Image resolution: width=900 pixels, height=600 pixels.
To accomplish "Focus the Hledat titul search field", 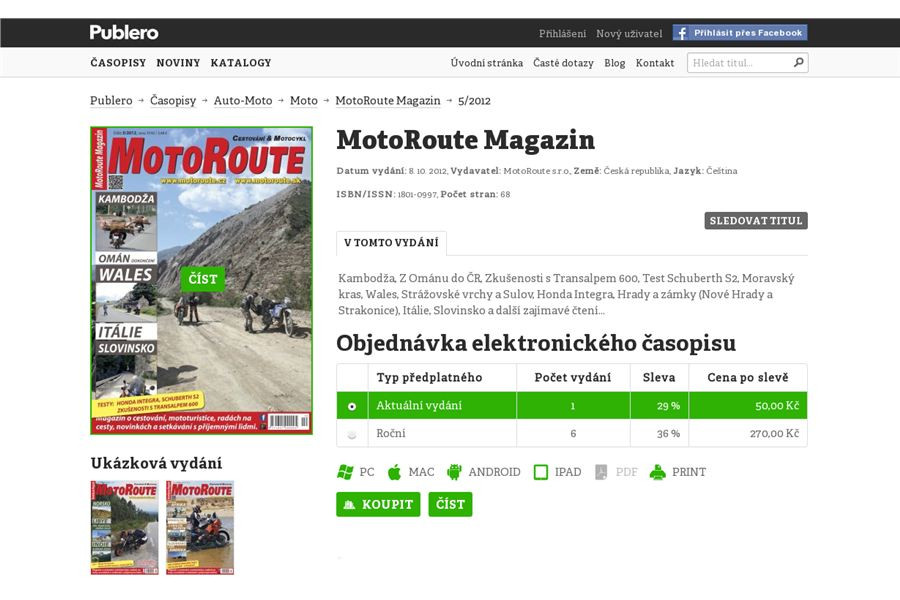I will coord(738,63).
